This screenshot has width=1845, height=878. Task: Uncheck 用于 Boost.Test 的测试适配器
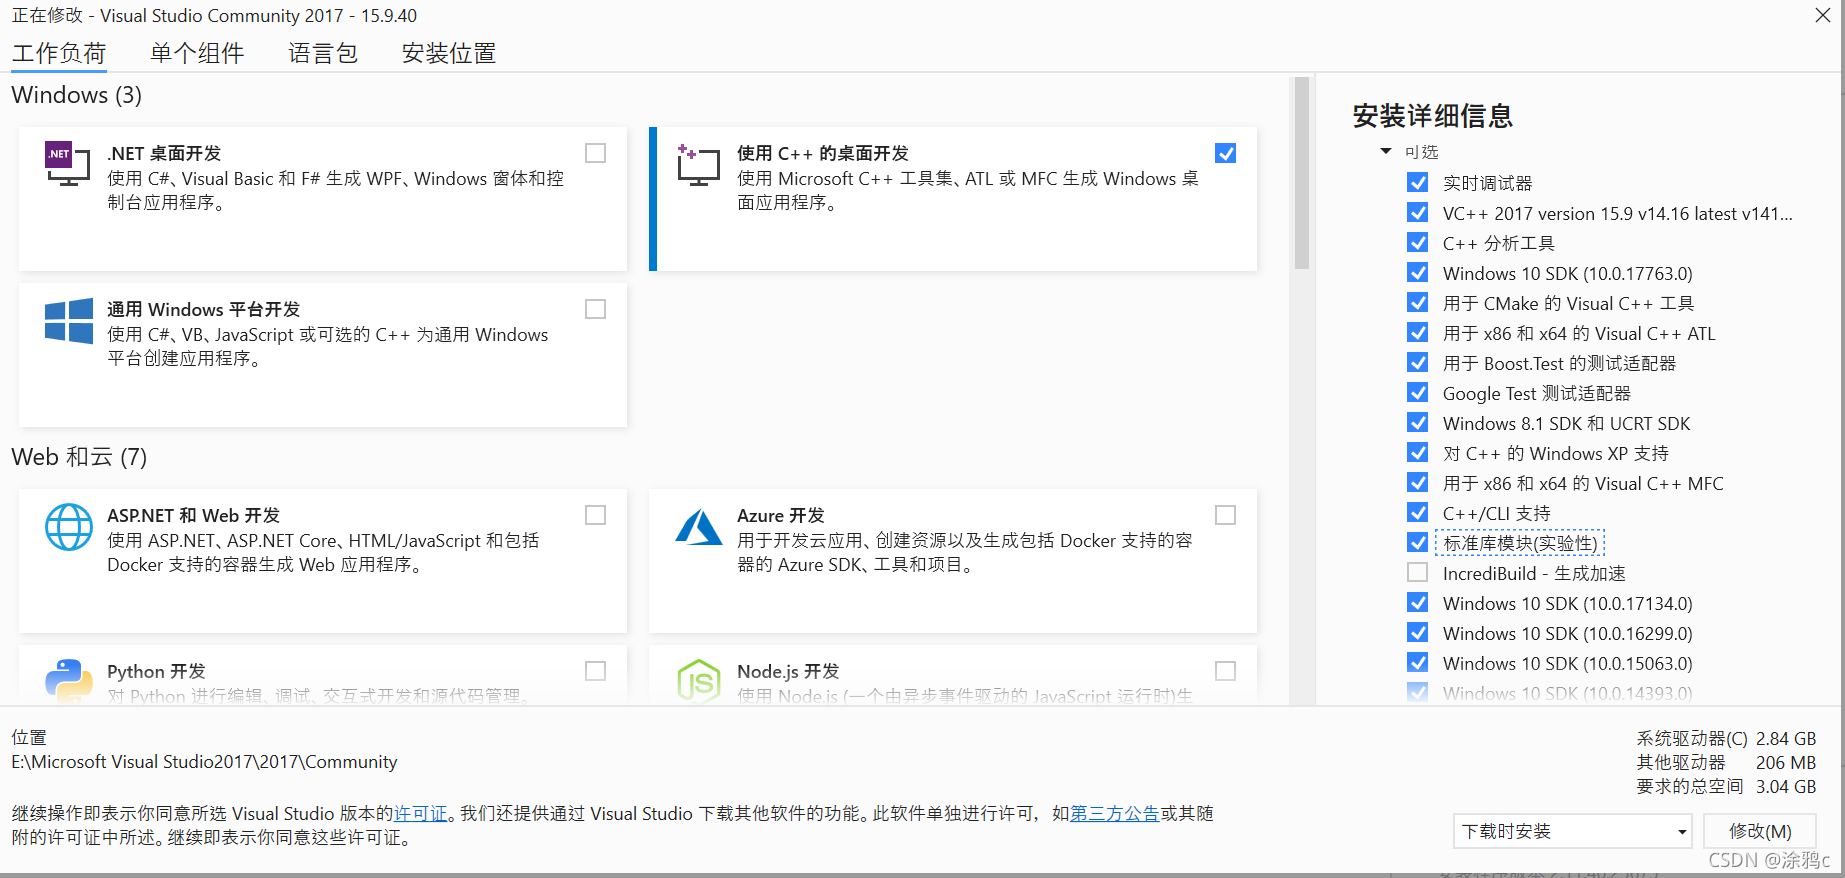coord(1418,362)
